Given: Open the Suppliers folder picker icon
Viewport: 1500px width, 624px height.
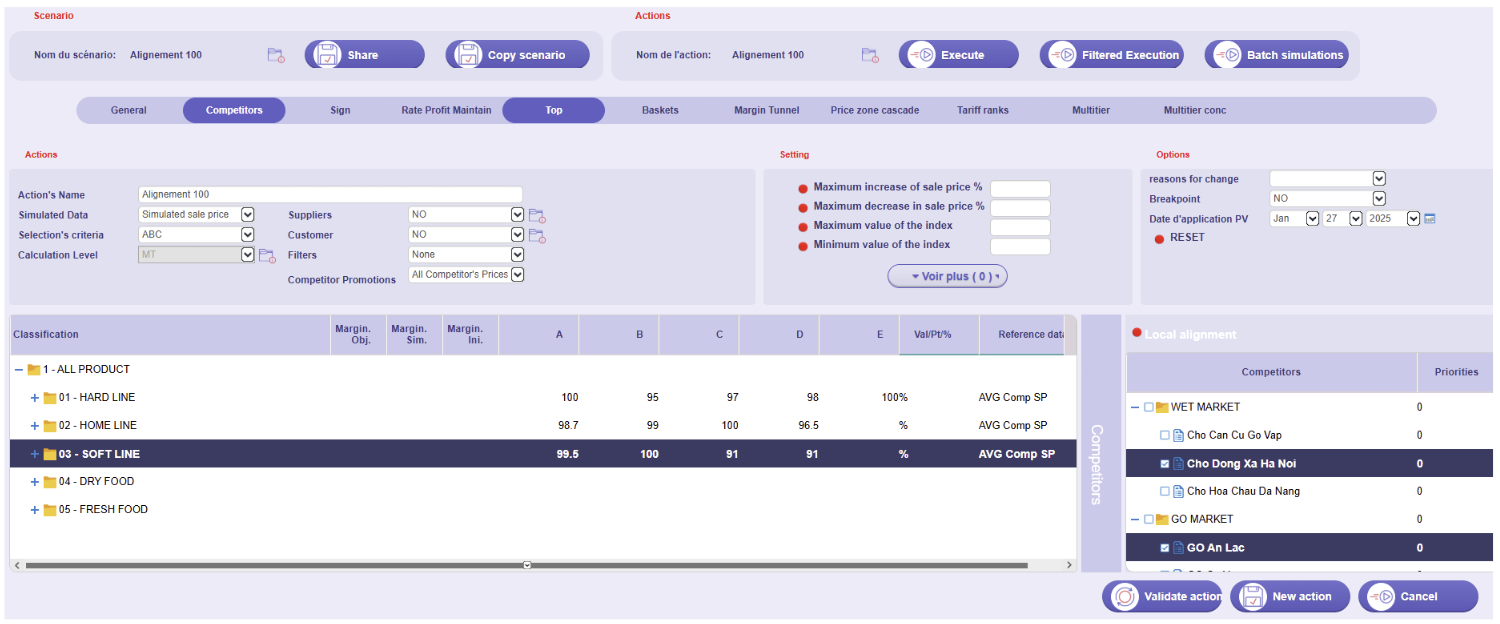Looking at the screenshot, I should point(537,215).
